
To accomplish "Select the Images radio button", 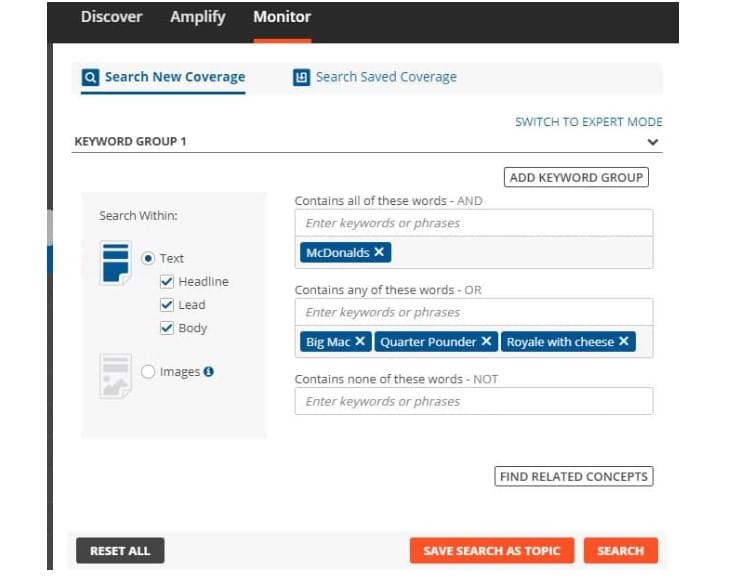I will (x=148, y=372).
